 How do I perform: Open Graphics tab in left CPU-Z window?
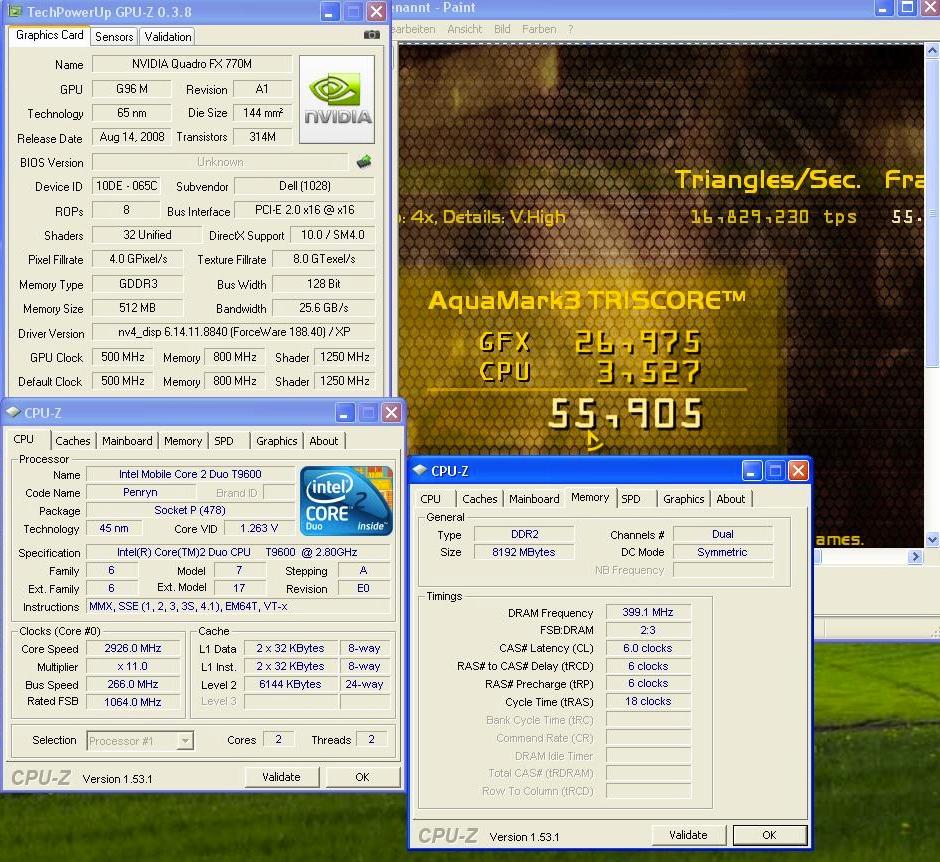276,441
